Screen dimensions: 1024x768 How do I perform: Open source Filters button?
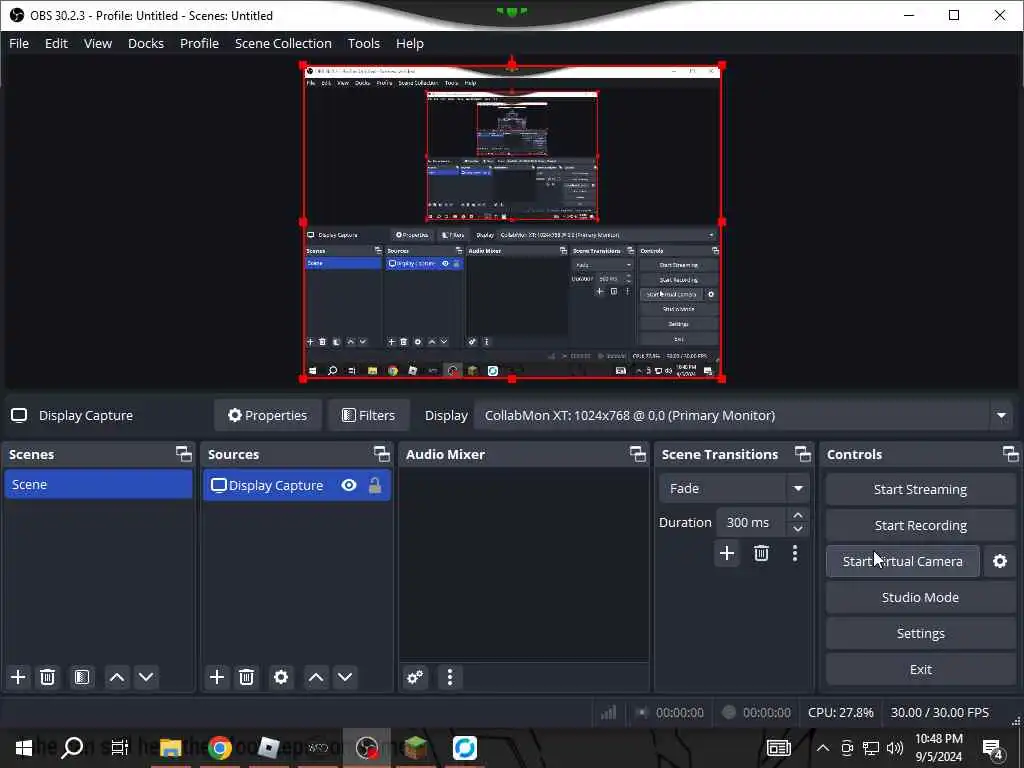[368, 415]
